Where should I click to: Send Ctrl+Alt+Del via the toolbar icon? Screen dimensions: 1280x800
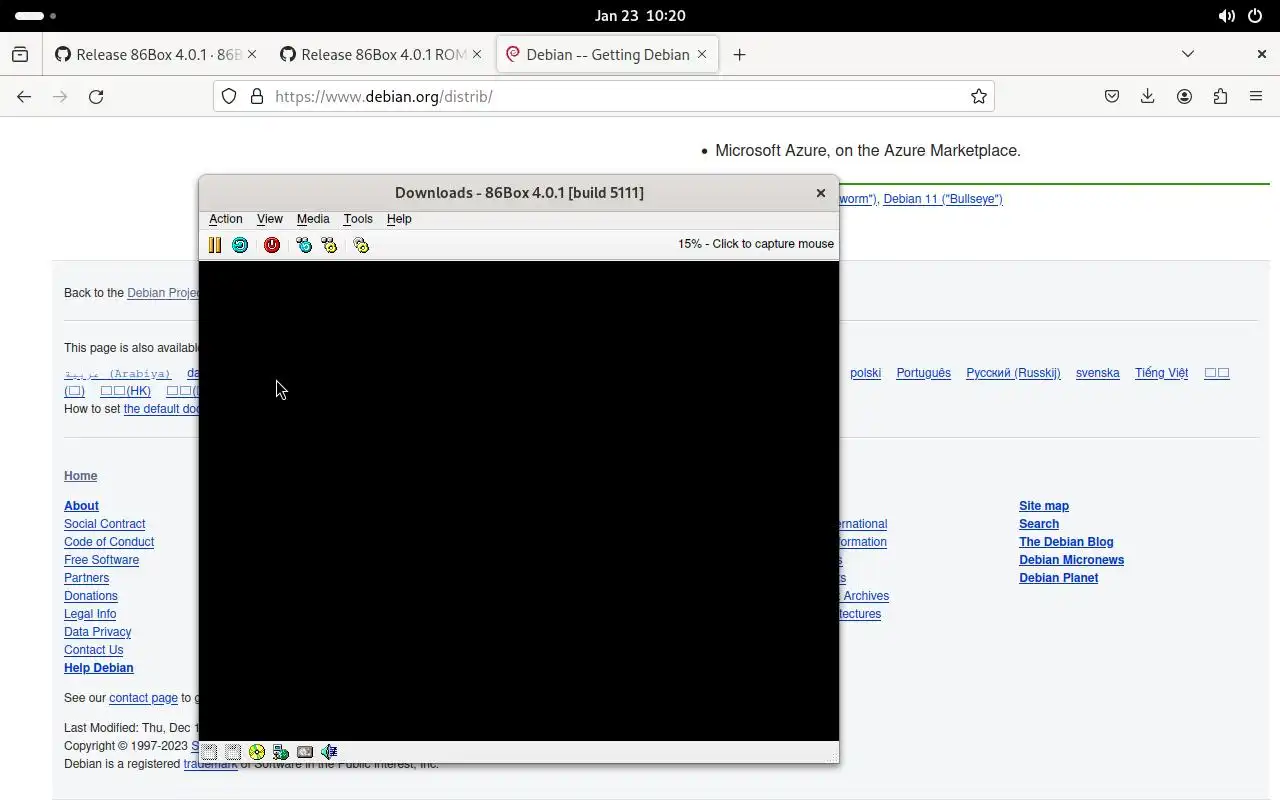[x=304, y=245]
